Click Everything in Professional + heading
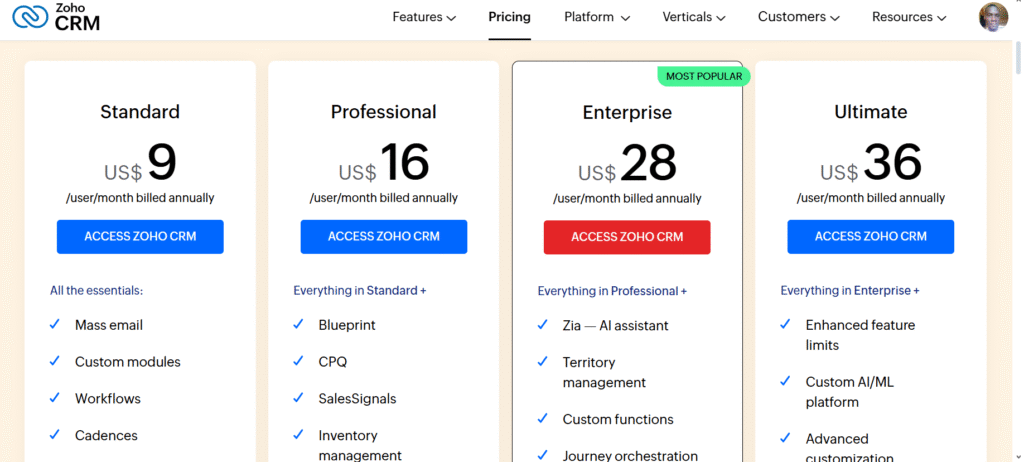The width and height of the screenshot is (1024, 462). [612, 291]
